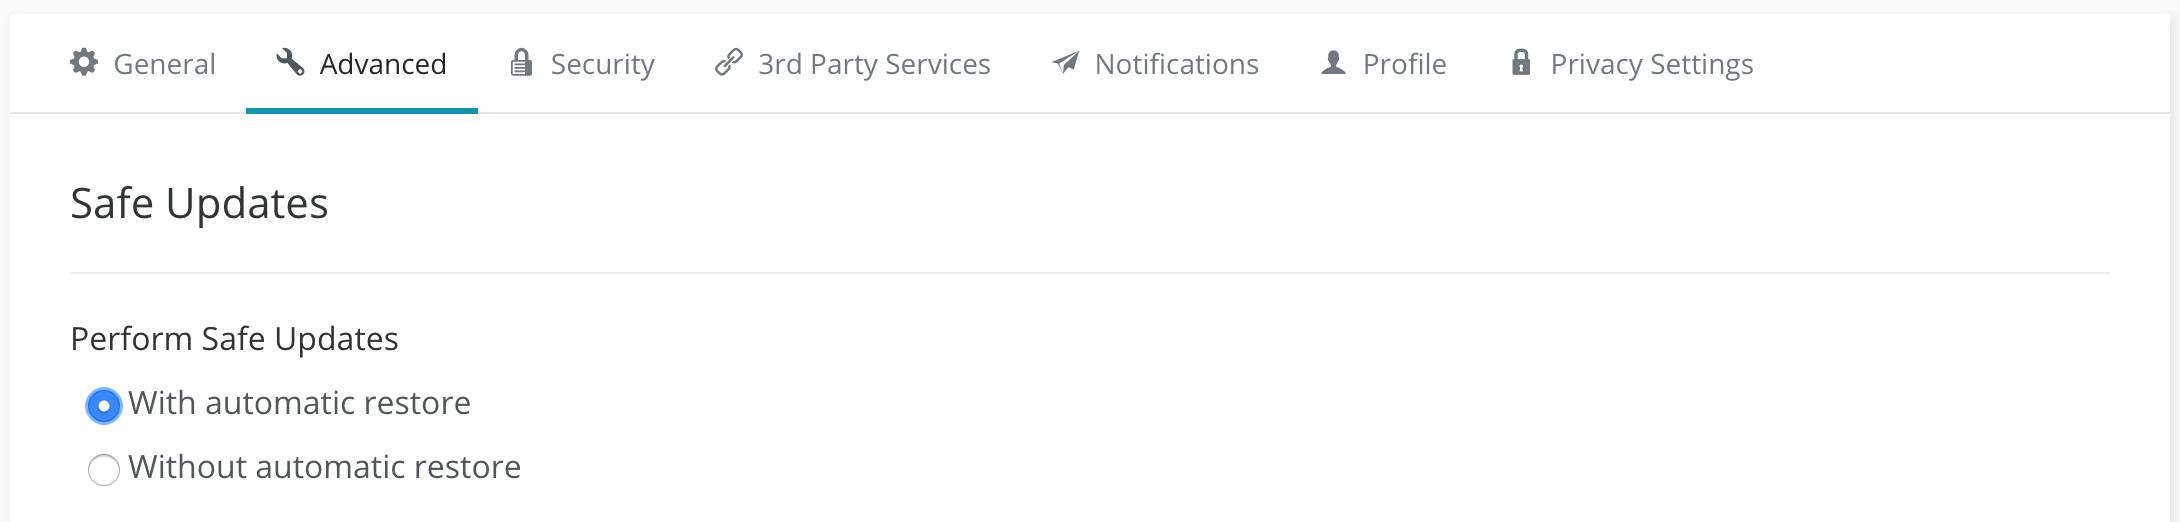Click the paper plane icon beside Notifications
This screenshot has height=522, width=2180.
1066,63
